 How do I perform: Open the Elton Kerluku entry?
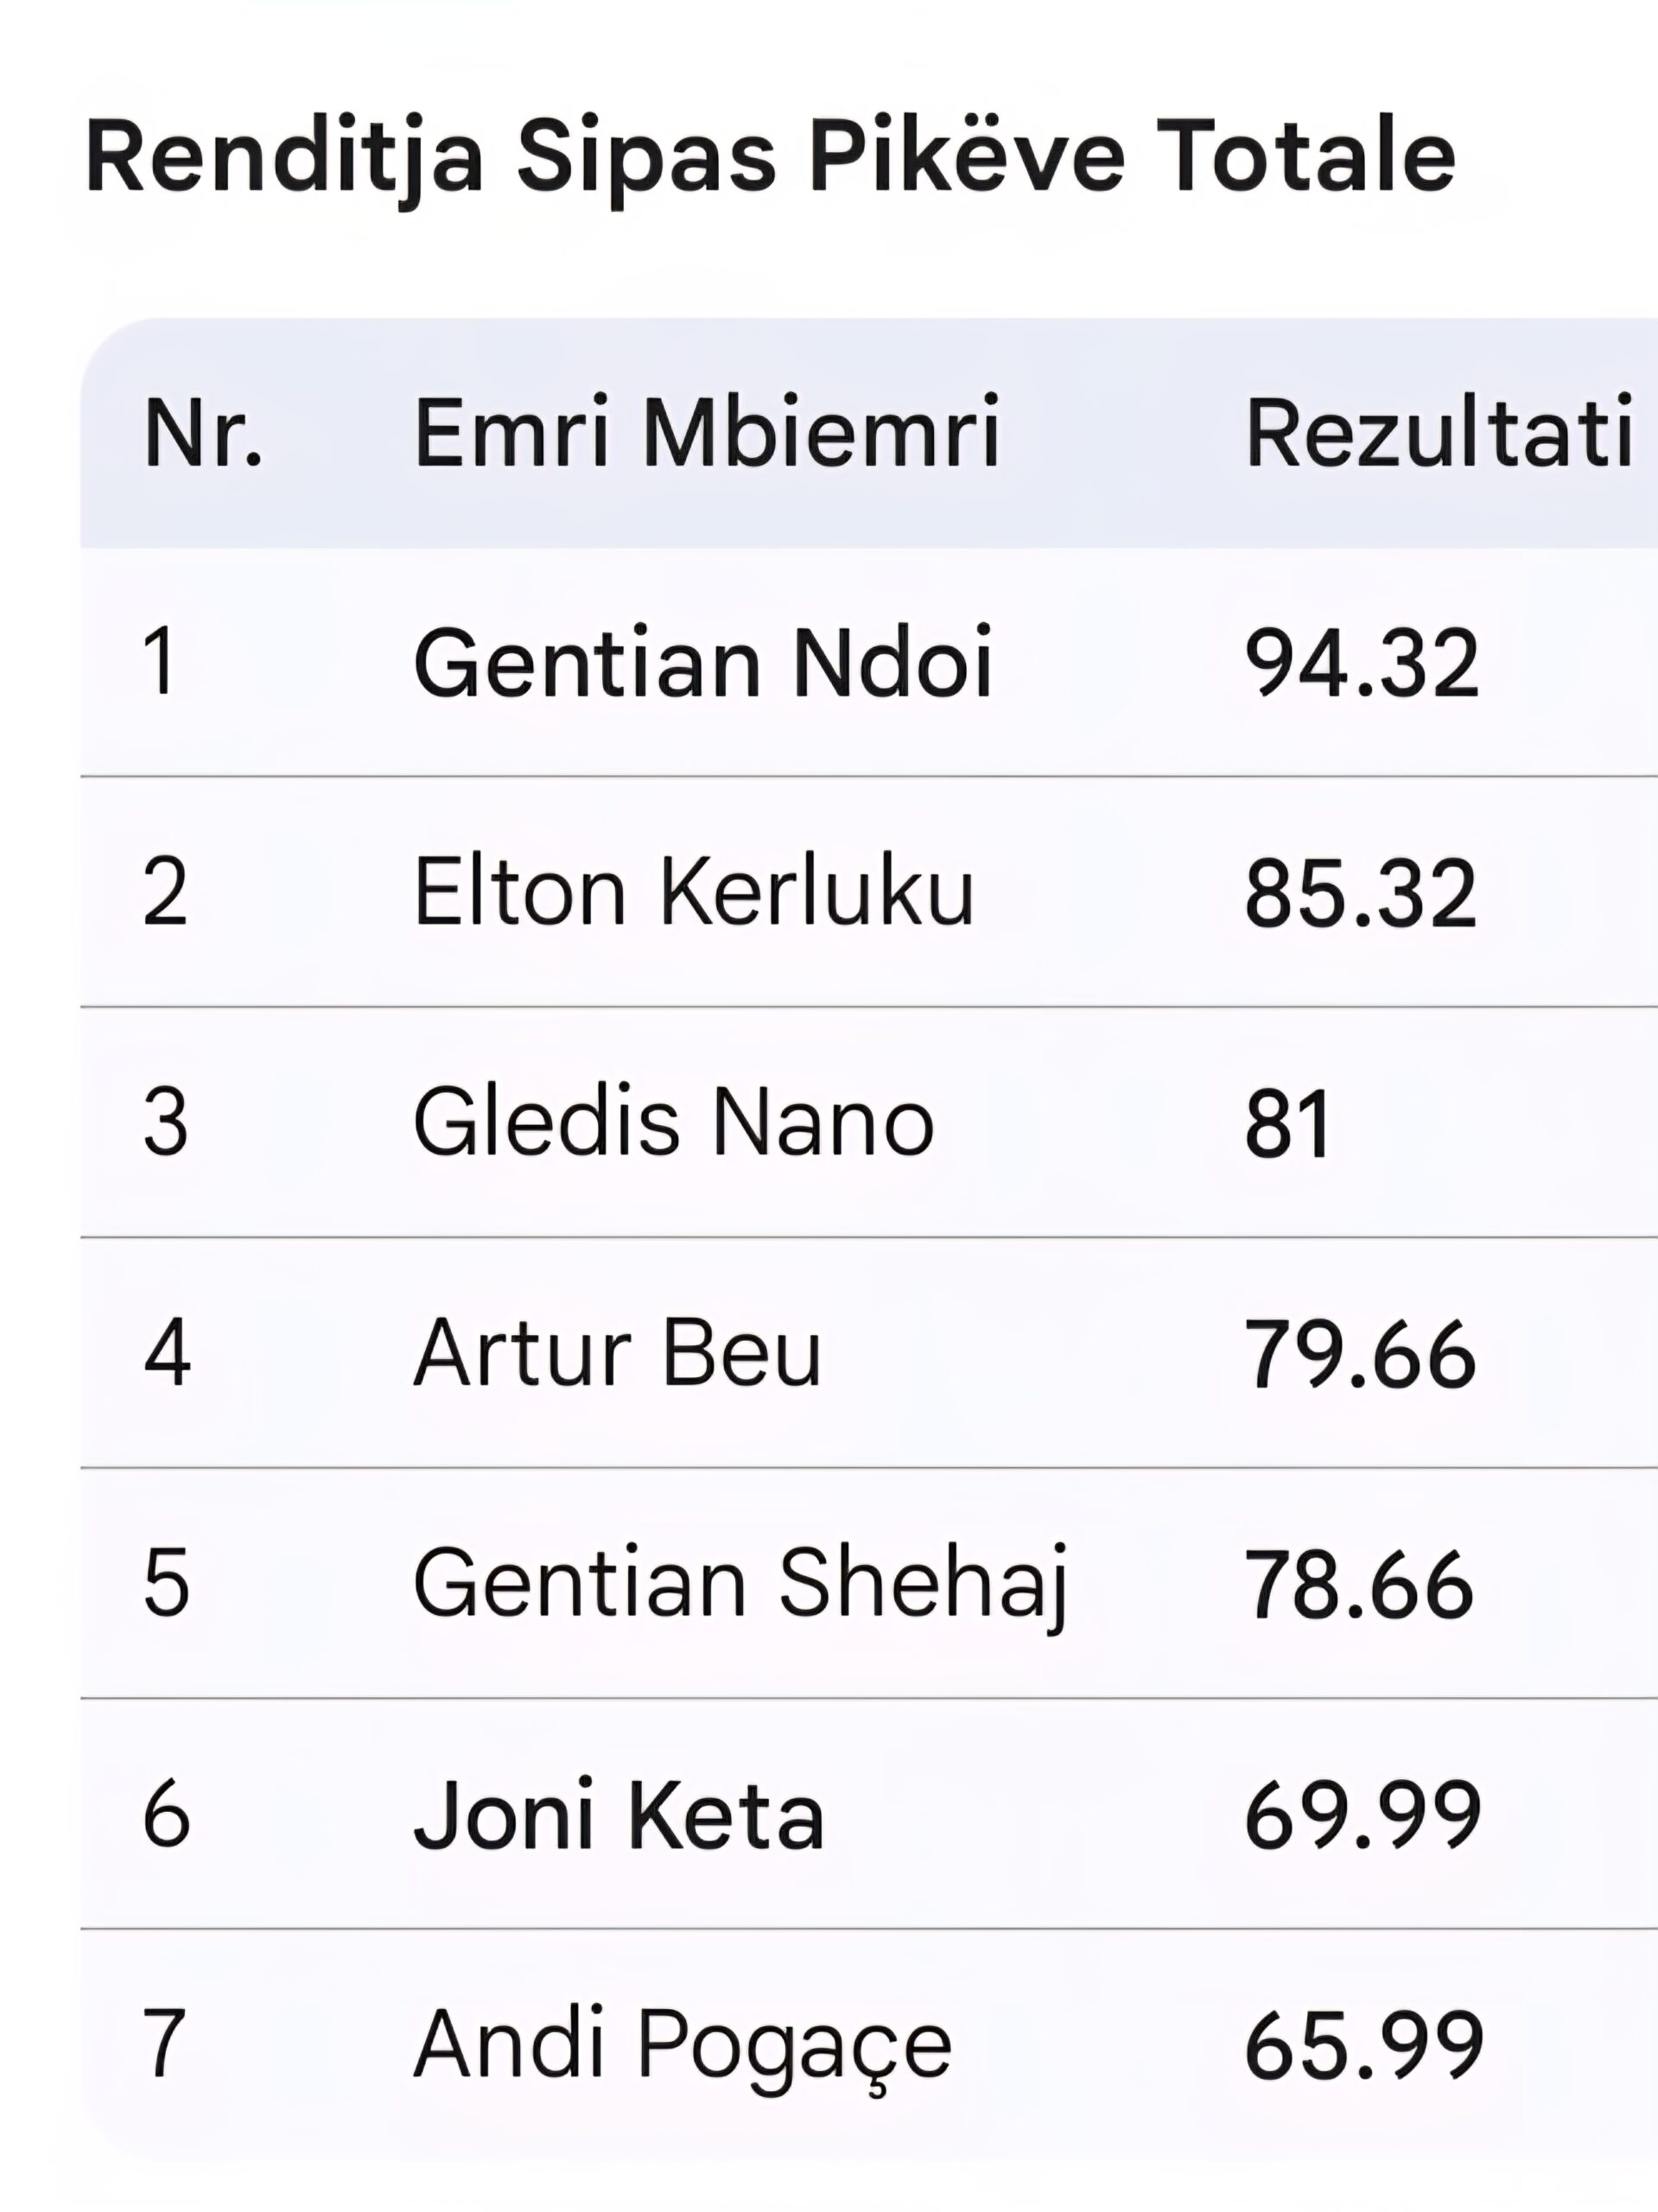click(693, 892)
